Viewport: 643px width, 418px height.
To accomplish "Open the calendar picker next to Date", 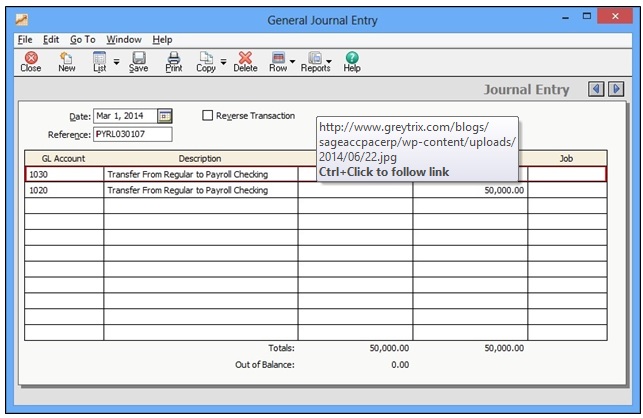I will pos(165,116).
